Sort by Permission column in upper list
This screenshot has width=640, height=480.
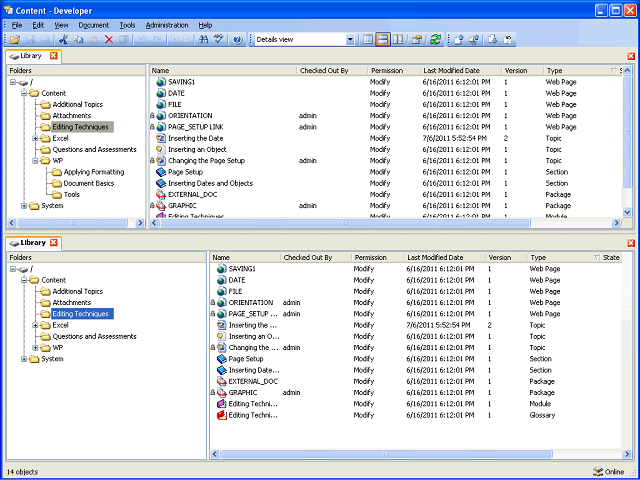coord(394,71)
